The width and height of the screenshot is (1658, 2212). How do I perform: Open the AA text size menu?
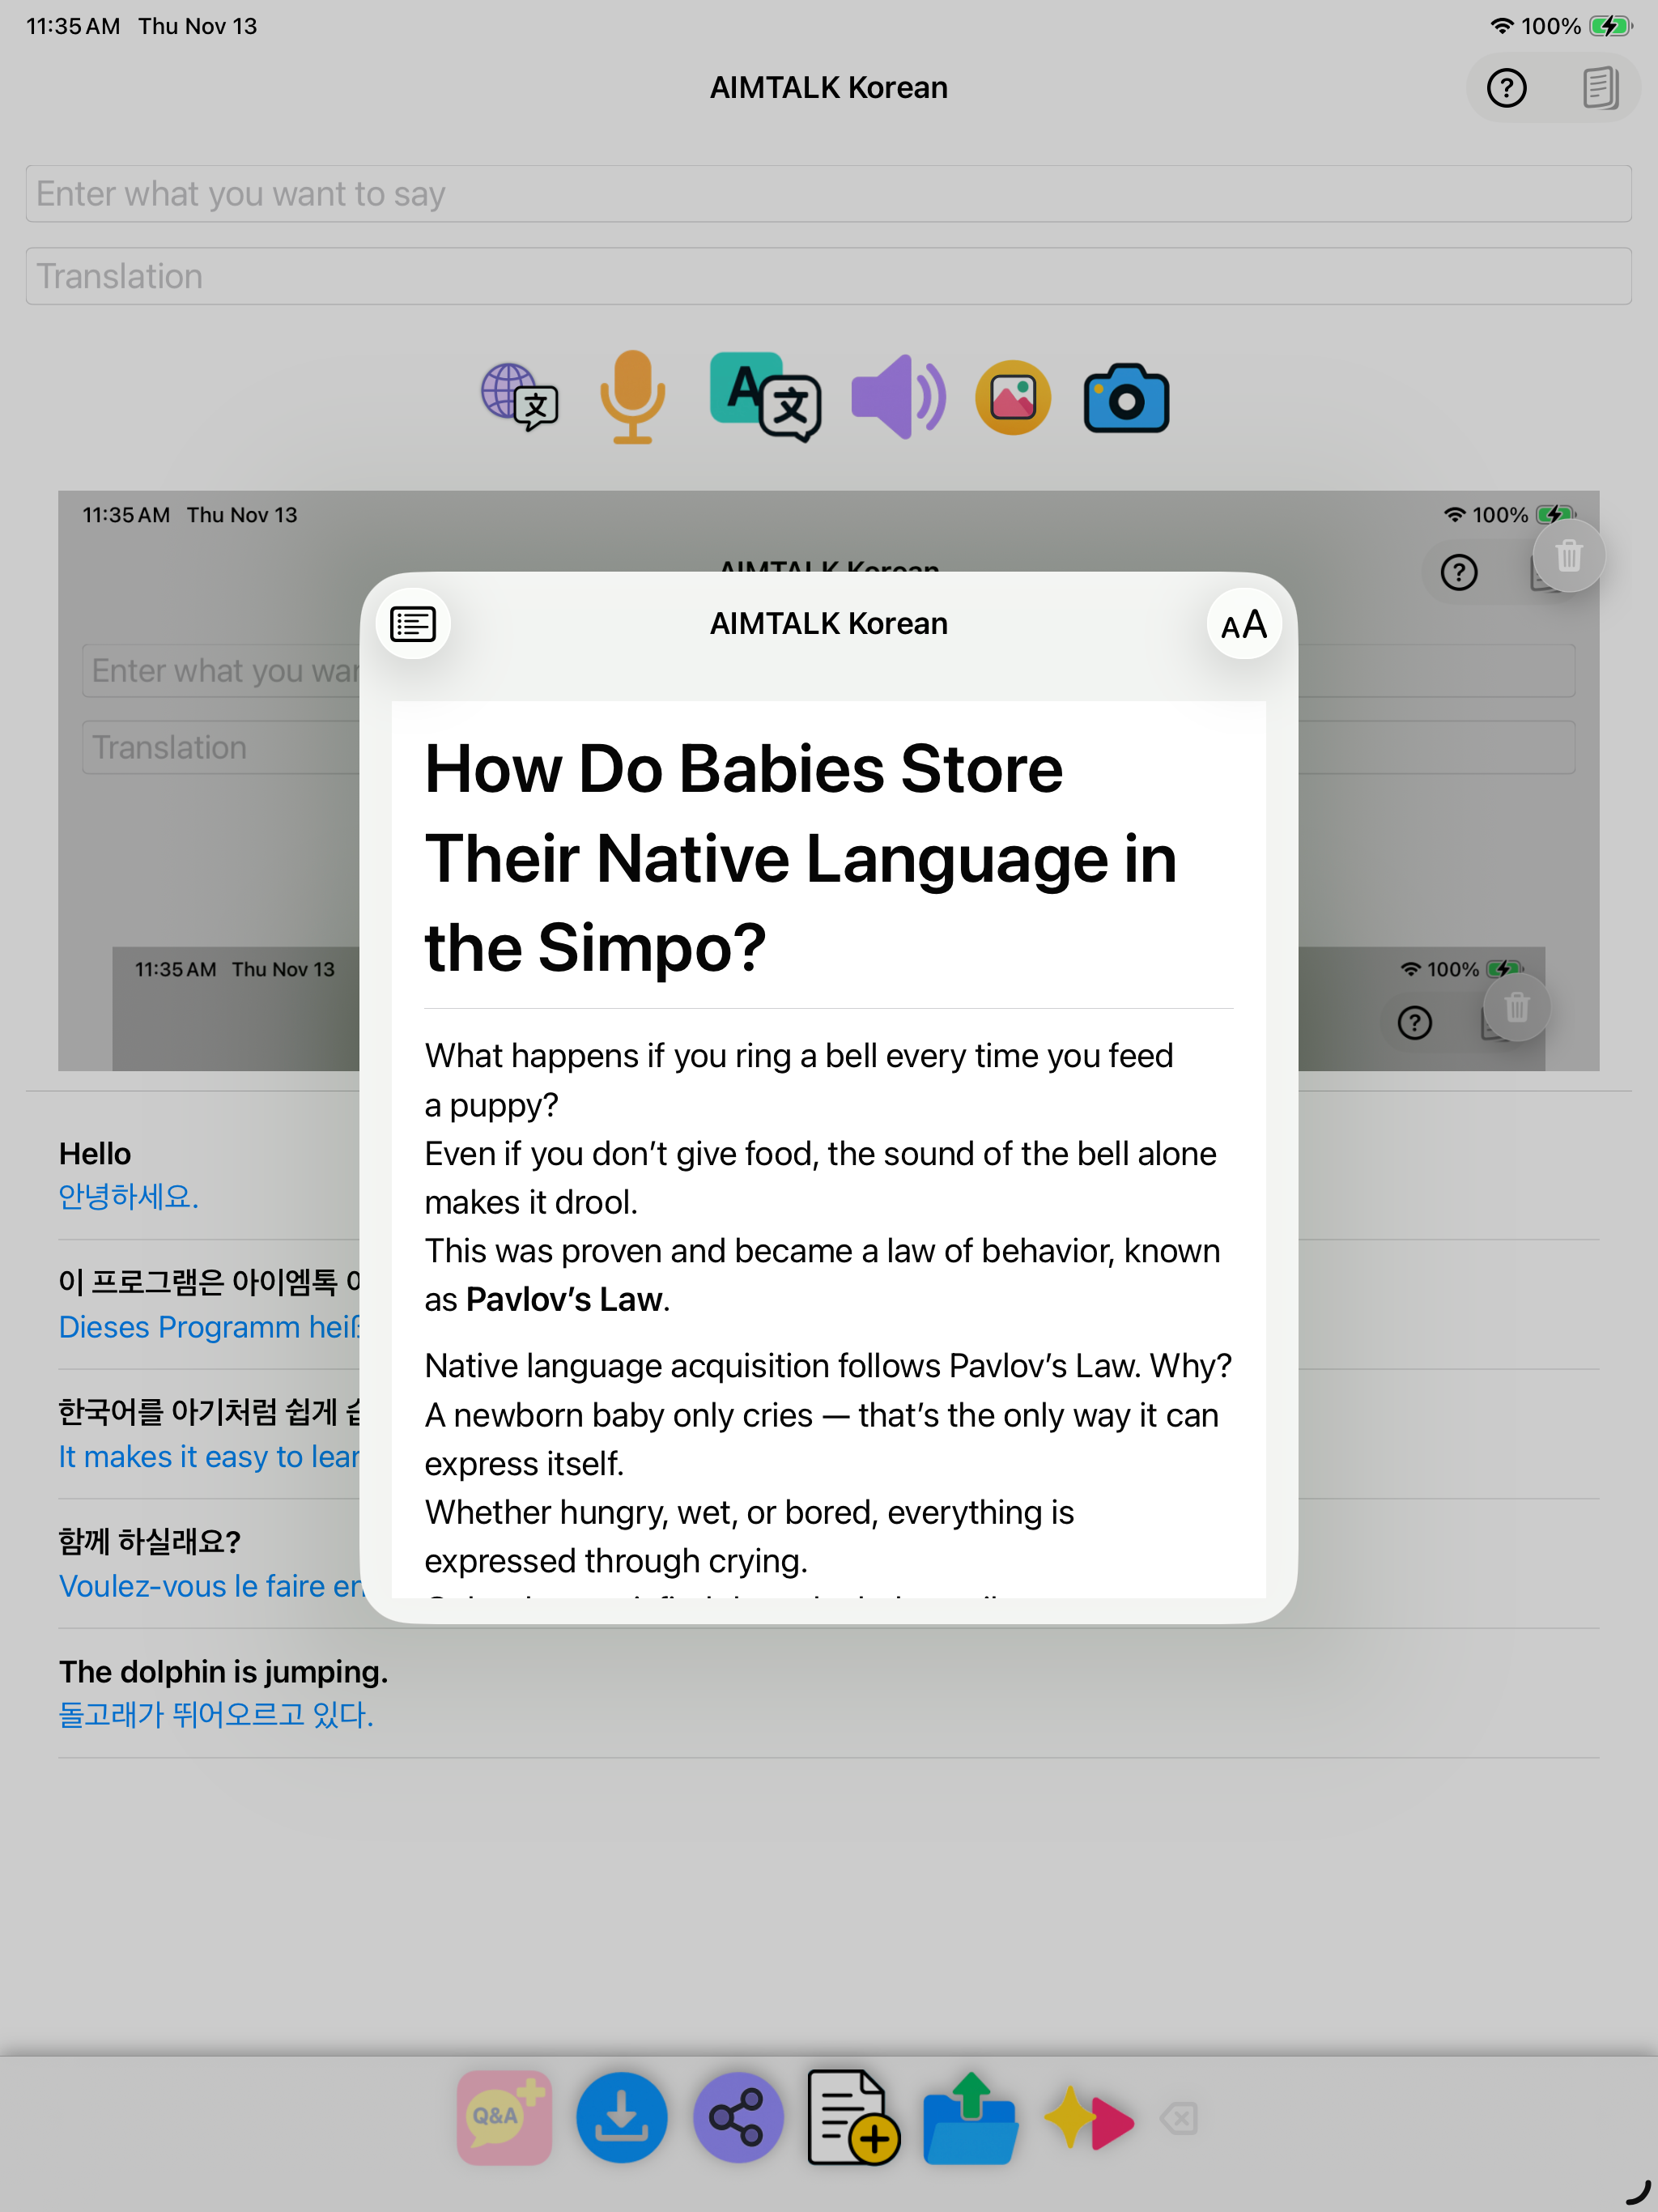point(1244,624)
